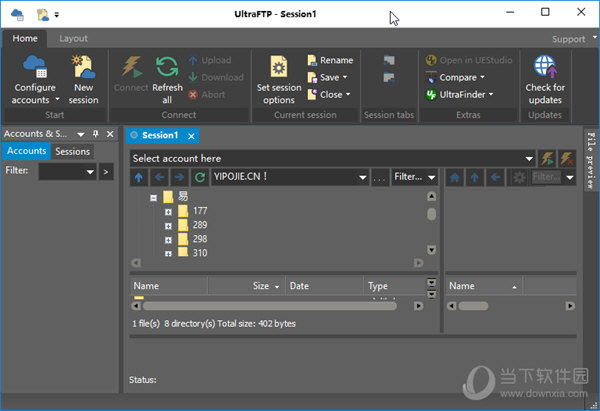The height and width of the screenshot is (411, 600).
Task: Sort remote files by Name column
Action: (x=484, y=286)
